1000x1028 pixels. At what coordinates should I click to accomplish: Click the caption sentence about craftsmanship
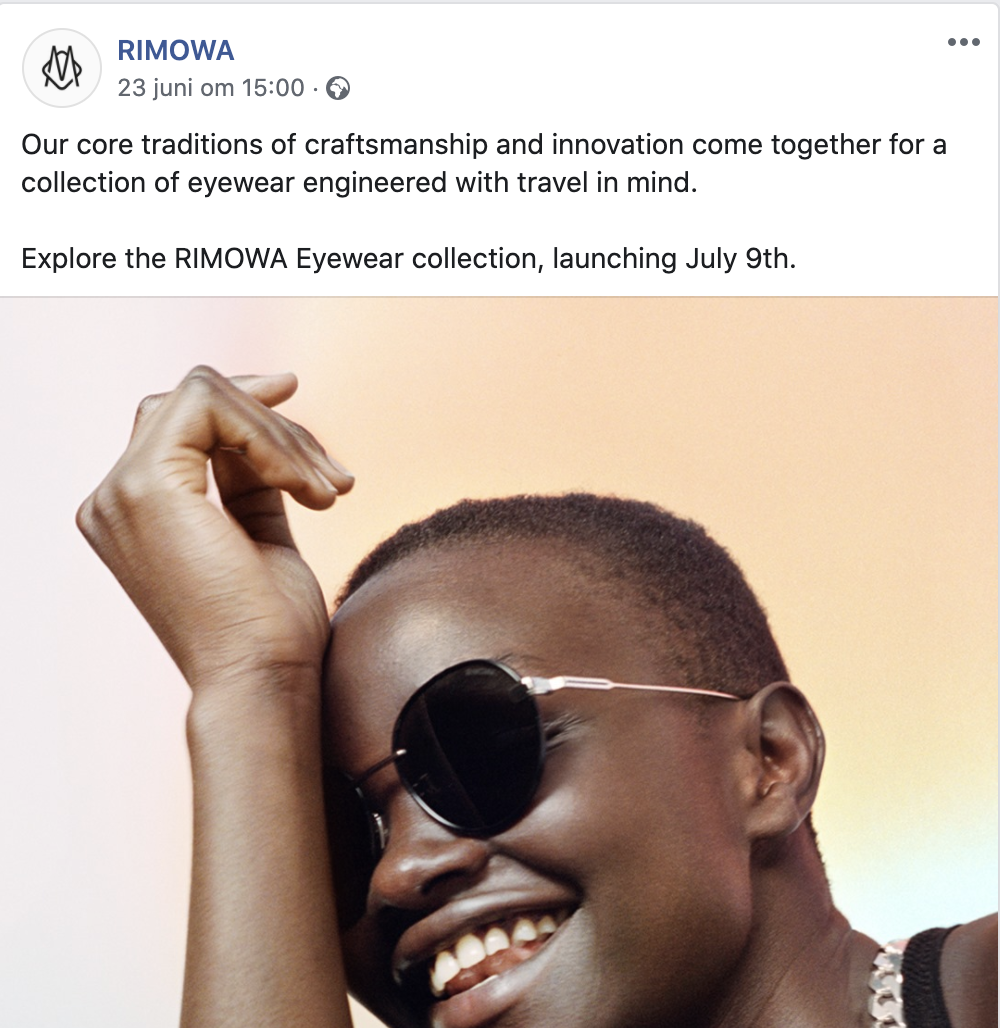pos(484,163)
